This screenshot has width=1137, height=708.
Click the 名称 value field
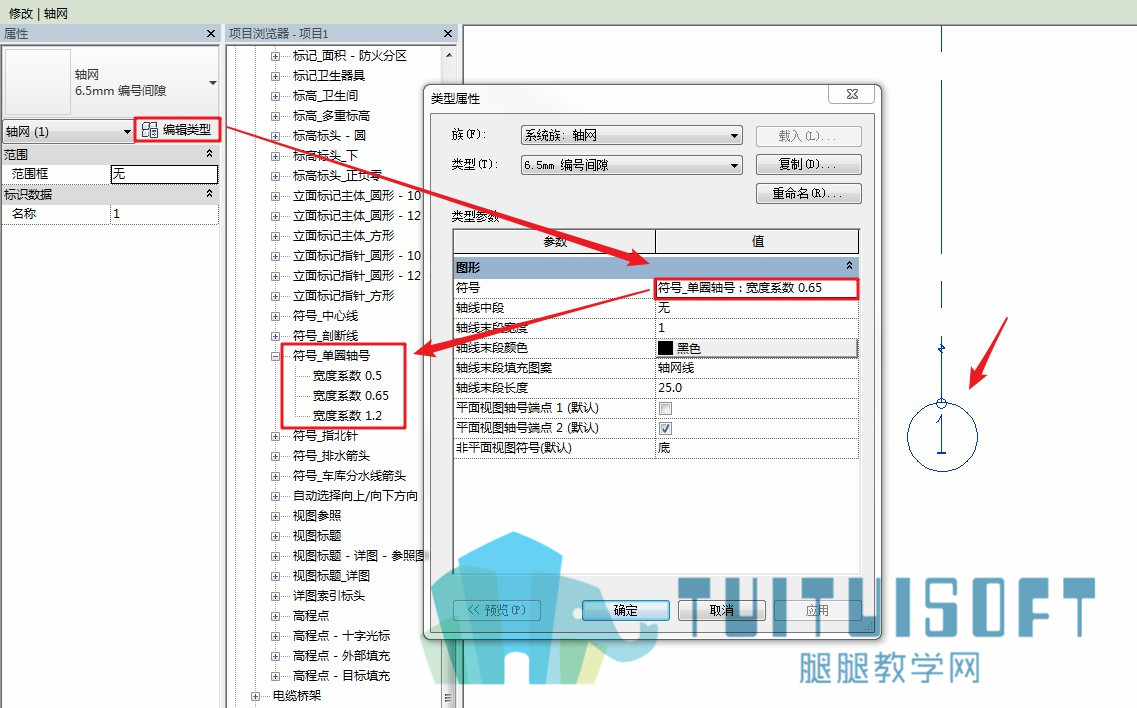[x=164, y=214]
